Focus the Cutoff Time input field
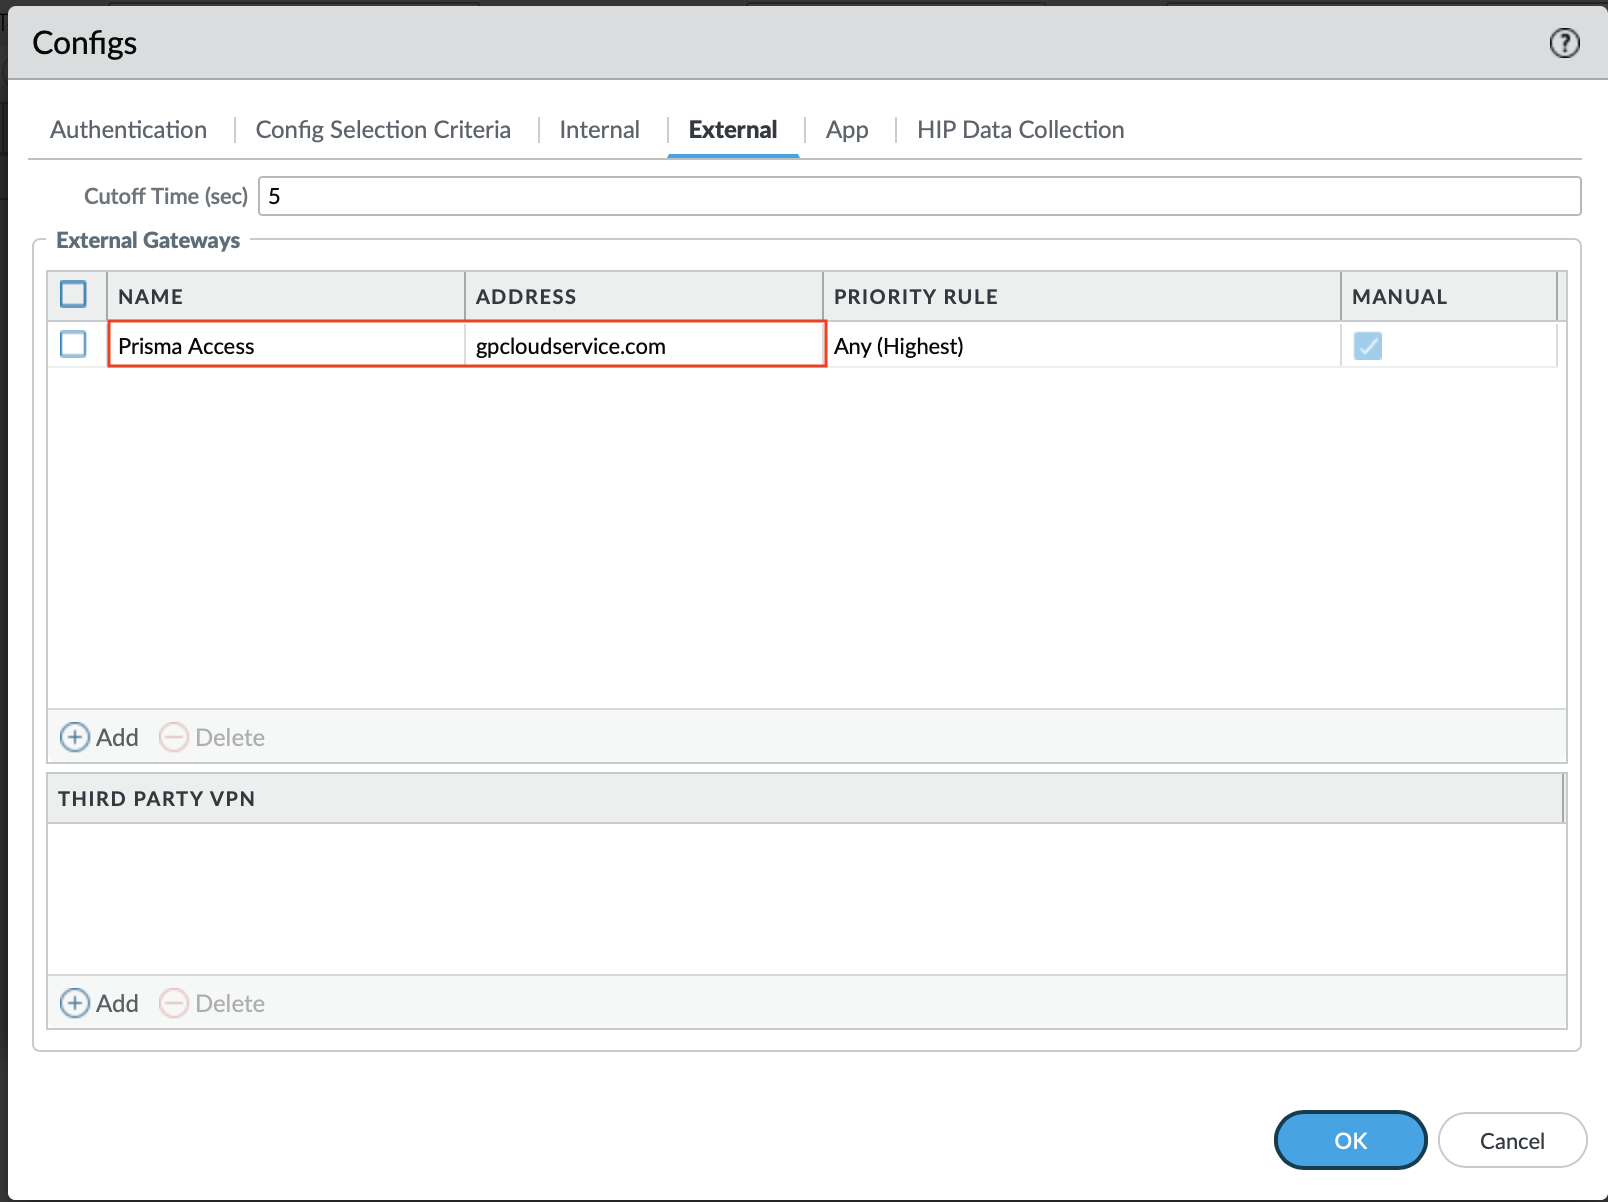 pyautogui.click(x=919, y=196)
